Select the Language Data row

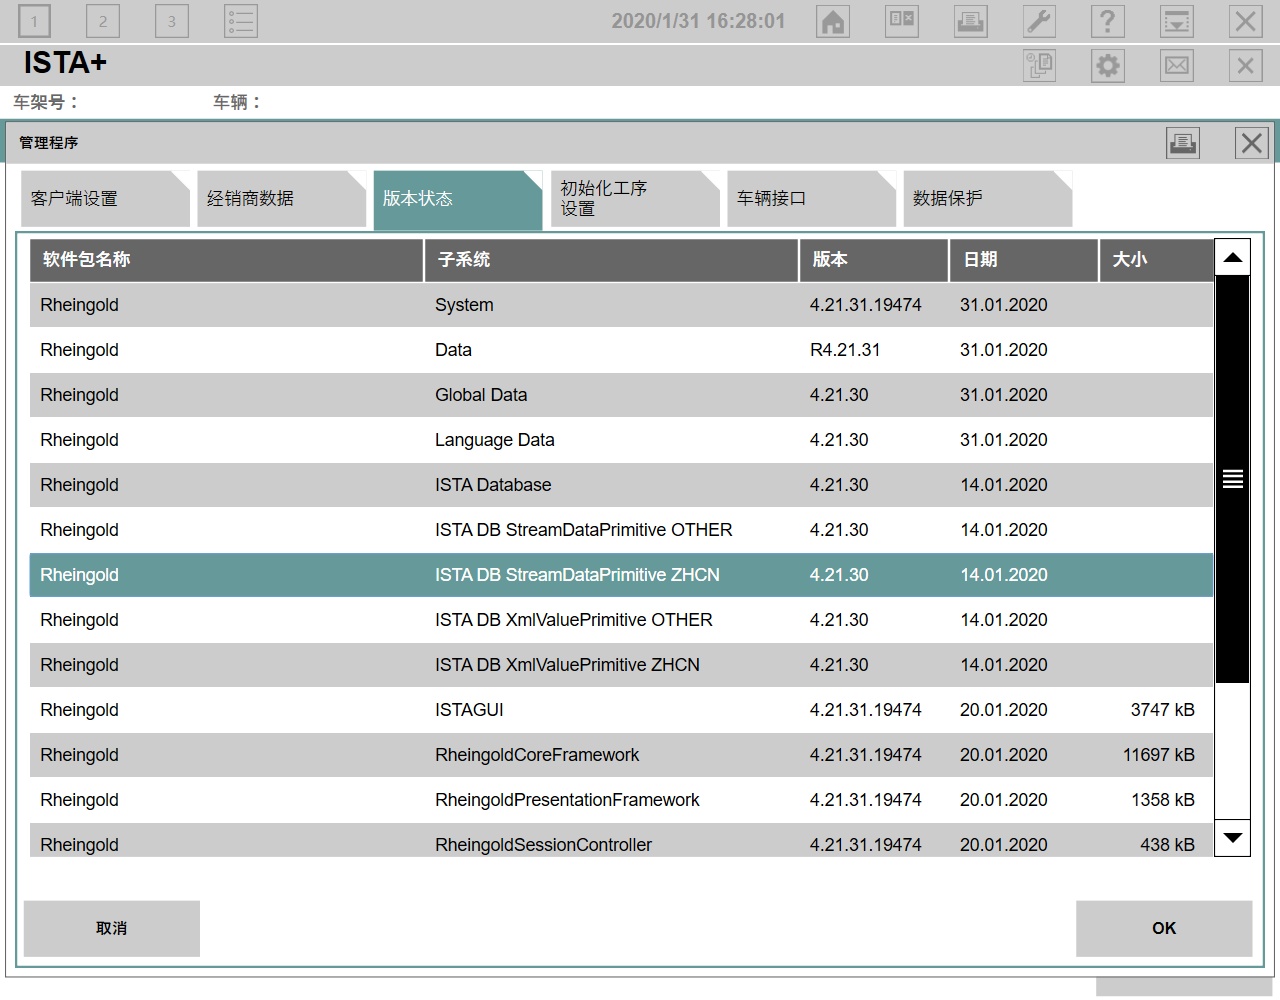point(621,440)
